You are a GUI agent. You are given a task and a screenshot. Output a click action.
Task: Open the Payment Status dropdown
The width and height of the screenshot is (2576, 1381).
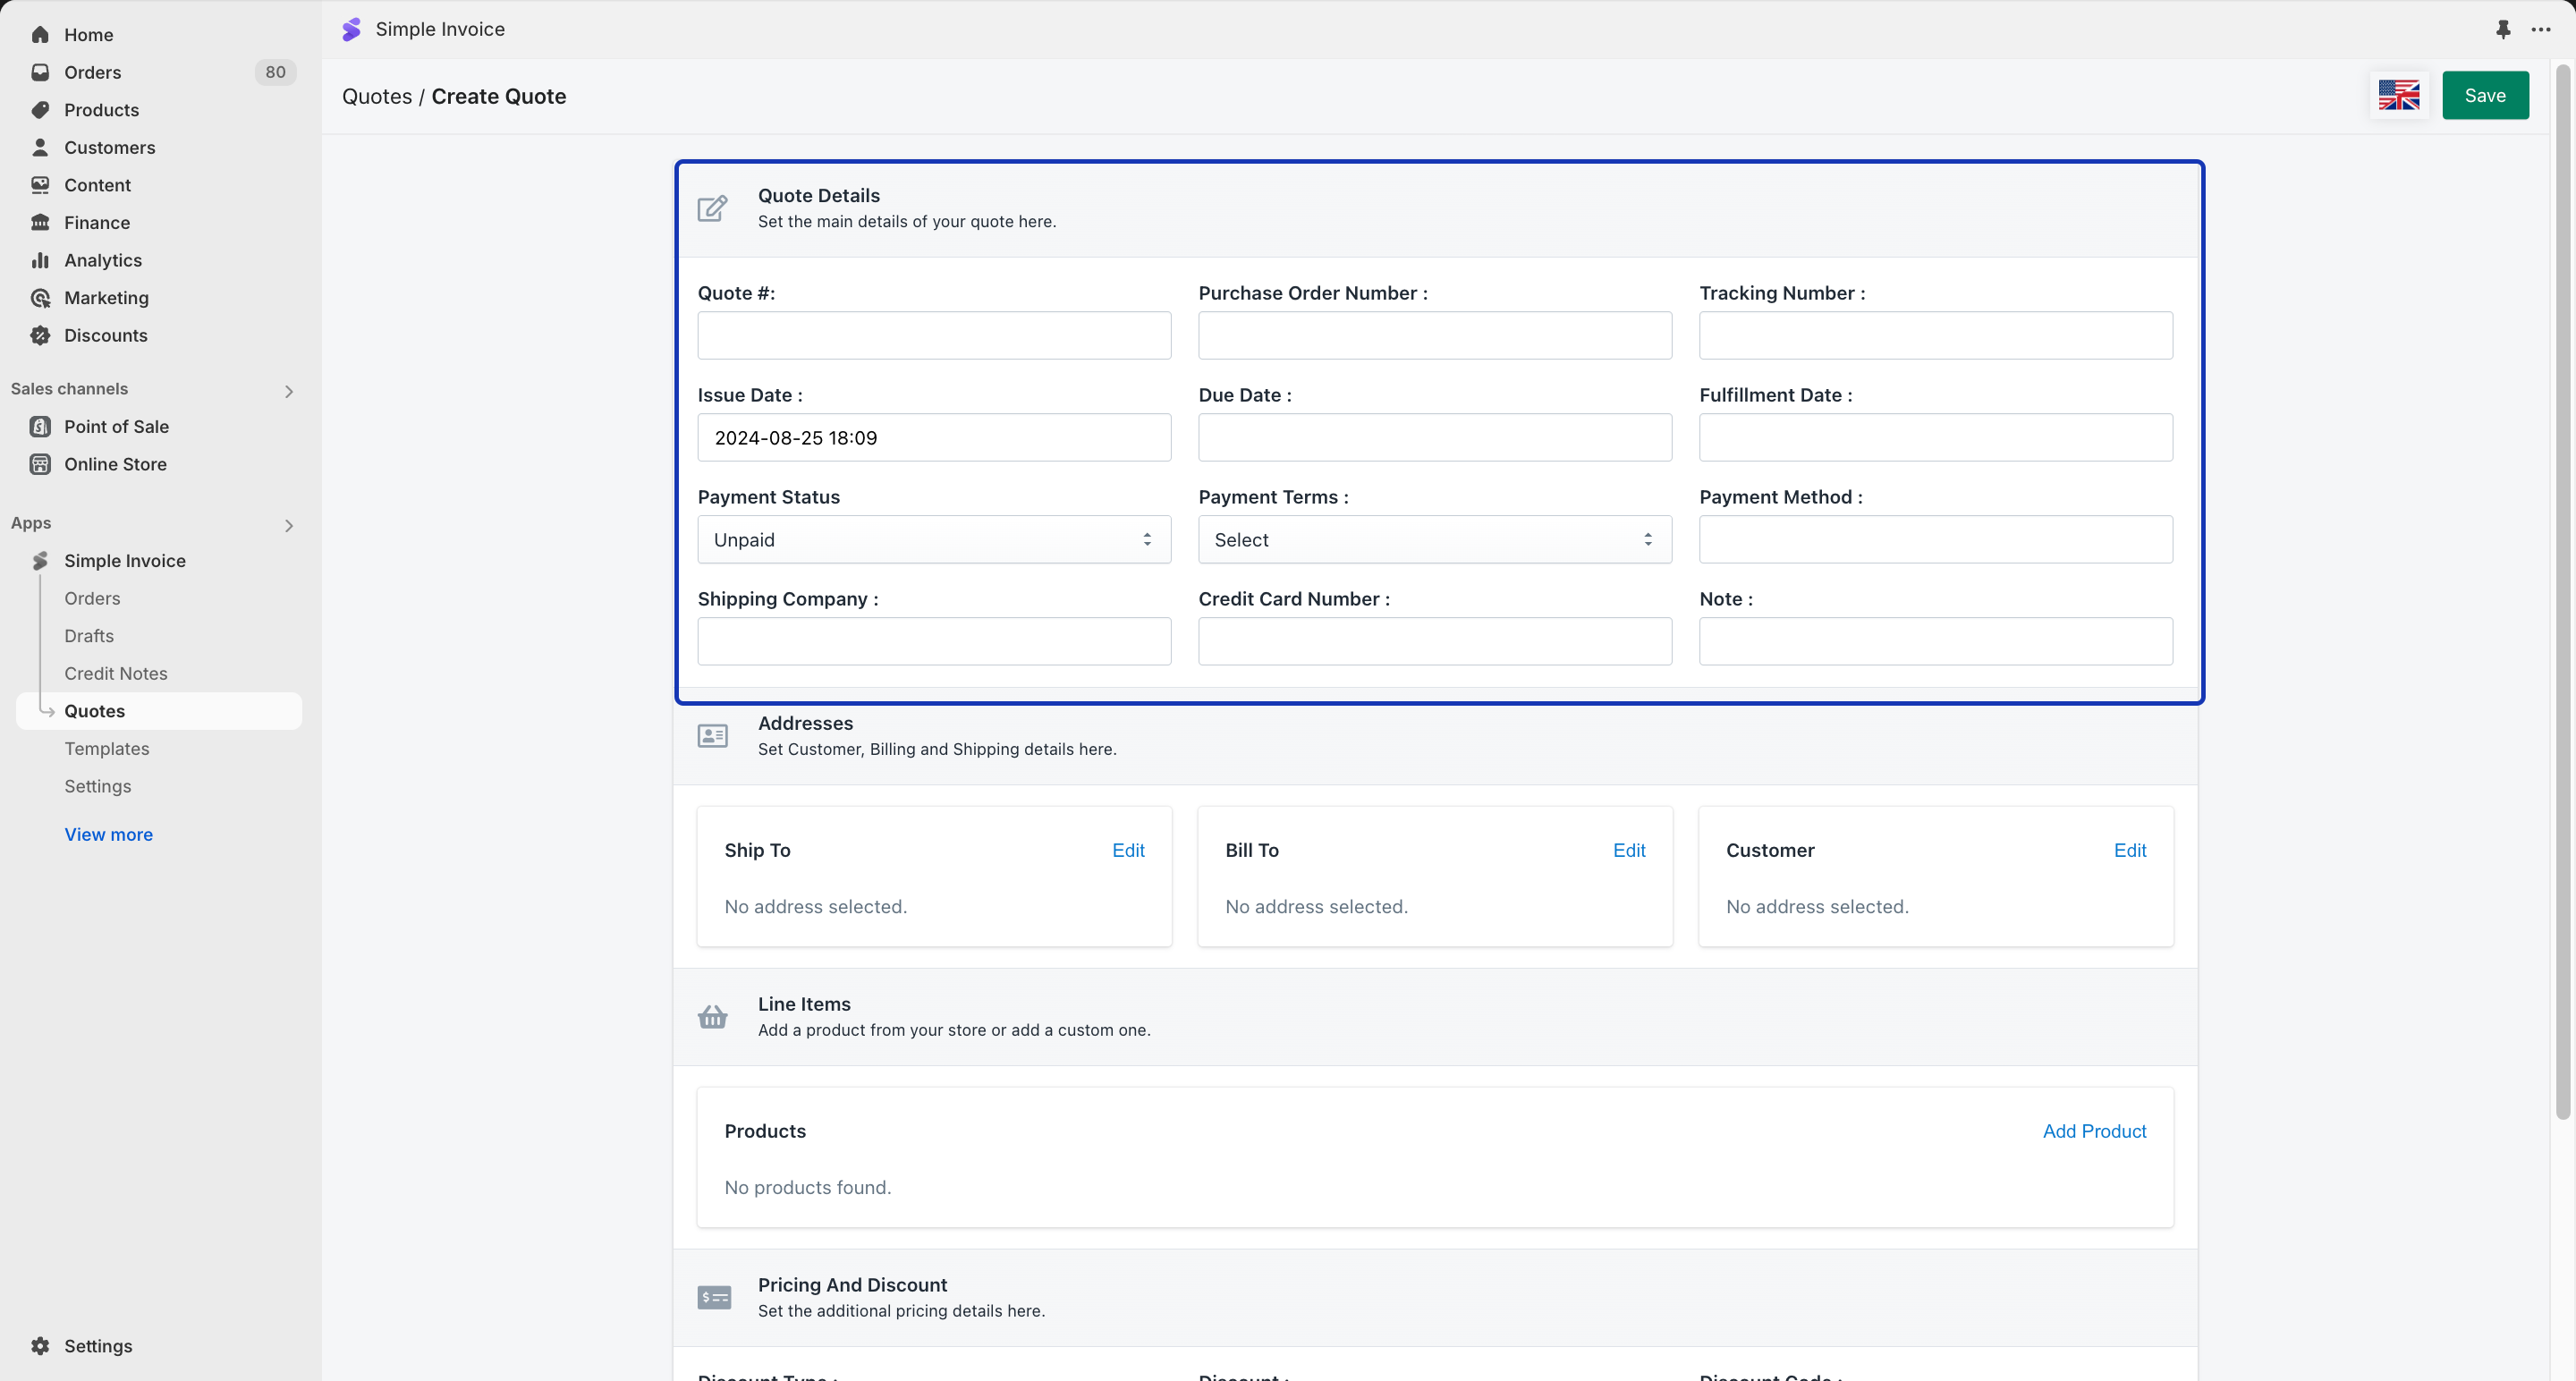934,540
